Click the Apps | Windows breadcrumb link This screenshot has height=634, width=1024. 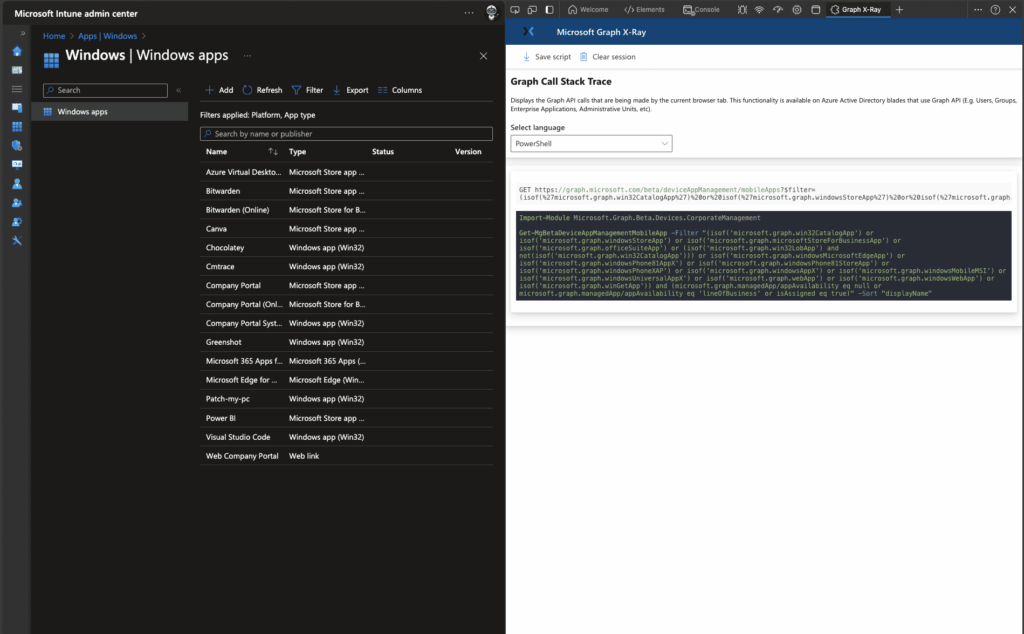107,36
